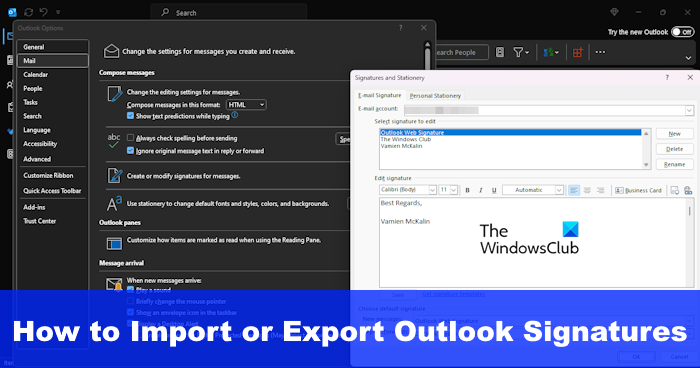The width and height of the screenshot is (700, 368).
Task: Click the Send/Receive sync icon
Action: [29, 13]
